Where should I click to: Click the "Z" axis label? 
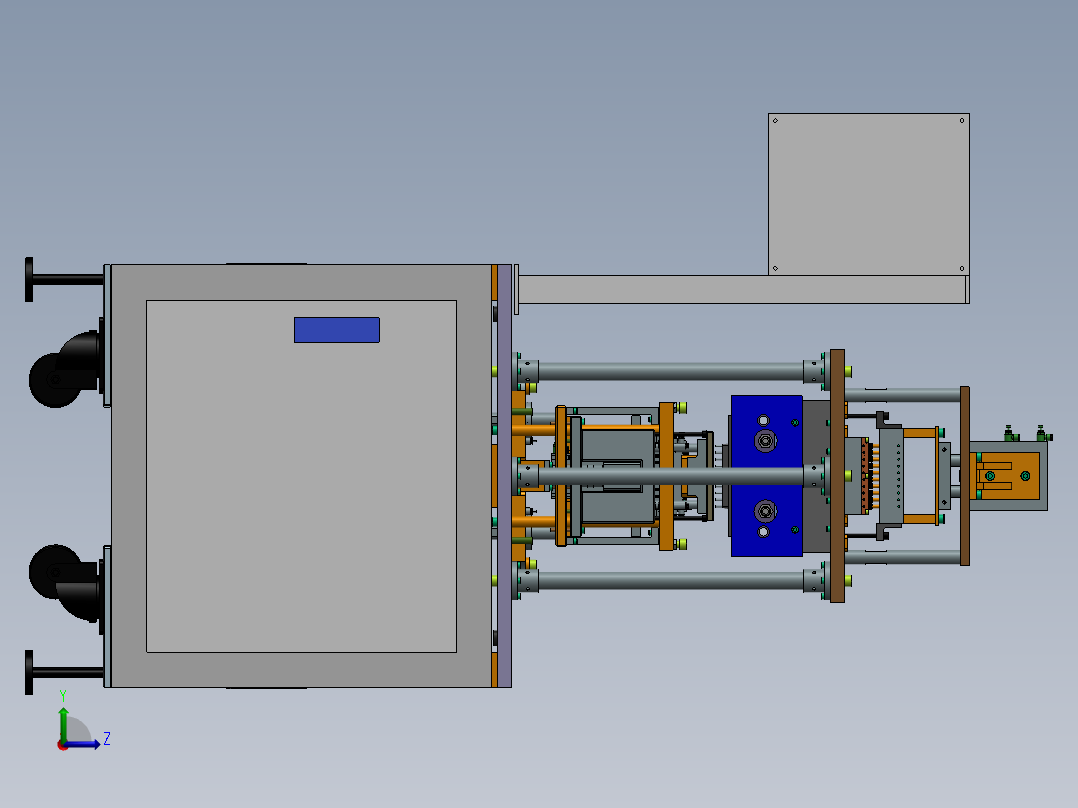click(x=107, y=739)
